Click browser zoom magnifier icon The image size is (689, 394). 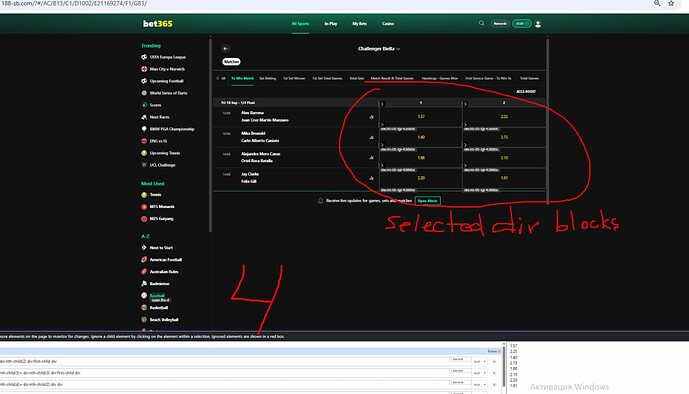(657, 4)
